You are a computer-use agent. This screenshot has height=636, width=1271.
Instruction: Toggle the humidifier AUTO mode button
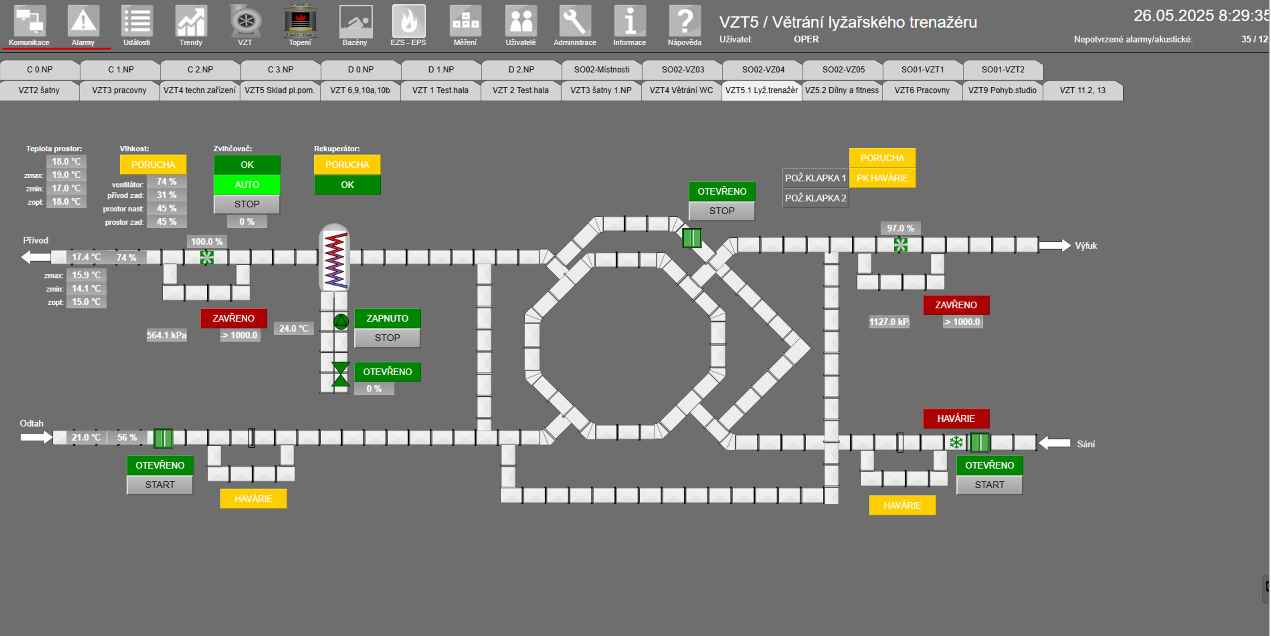[247, 184]
